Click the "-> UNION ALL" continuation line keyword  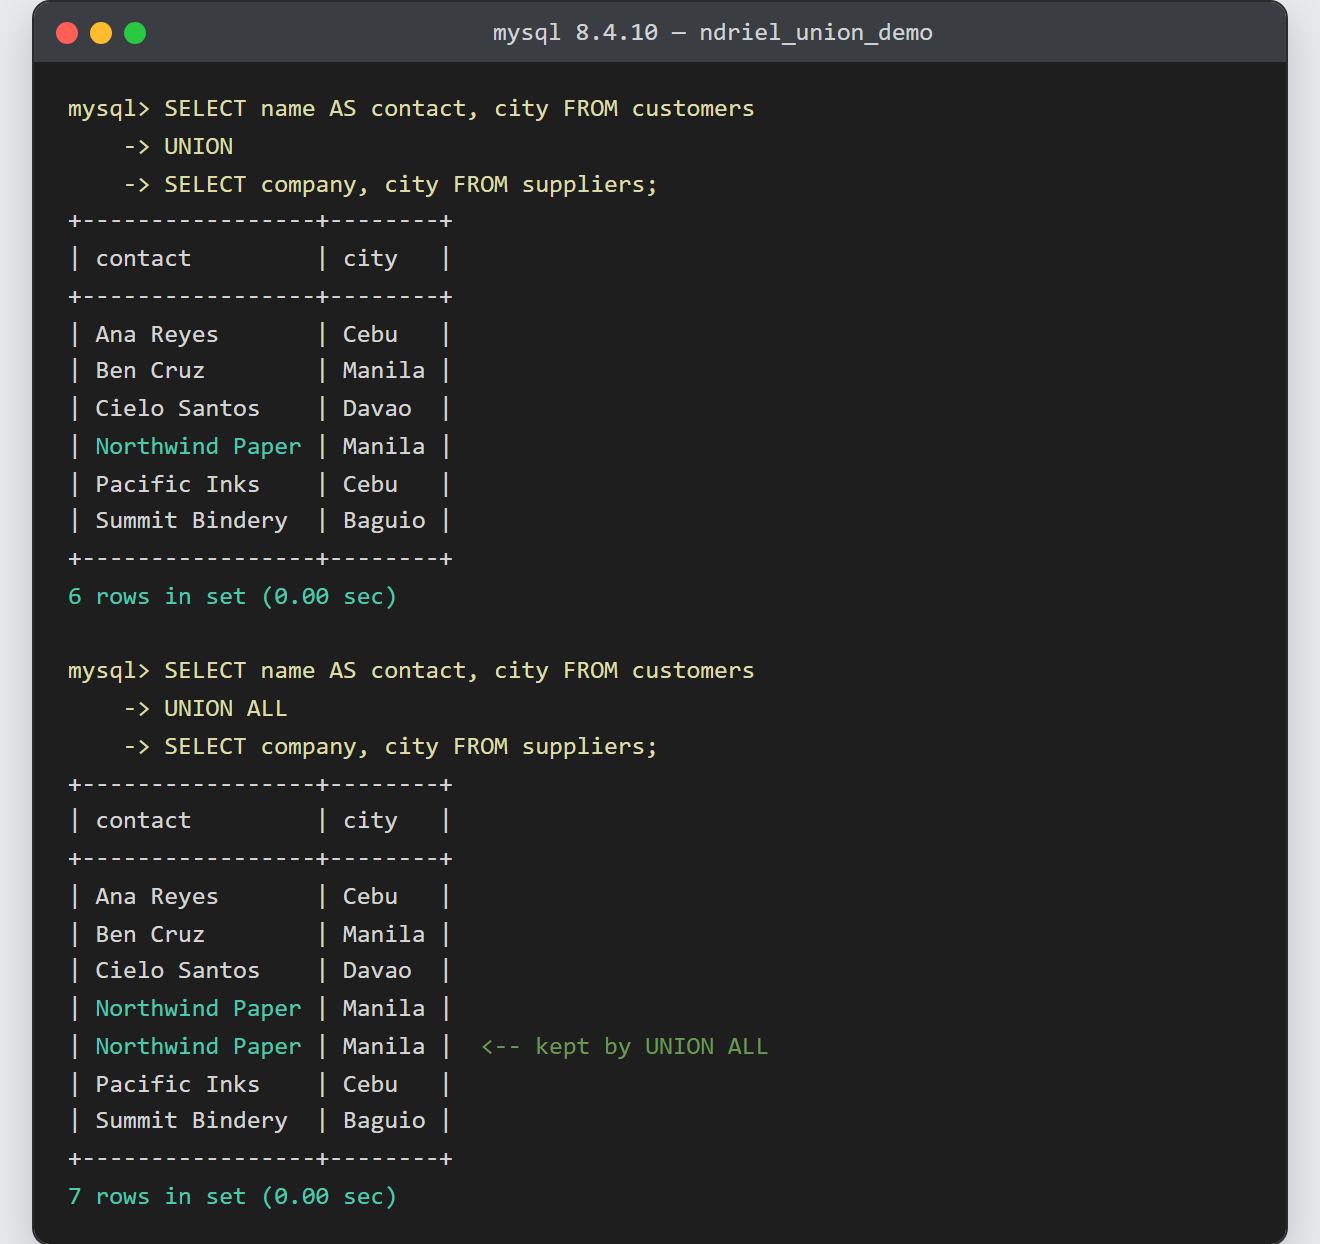(226, 709)
